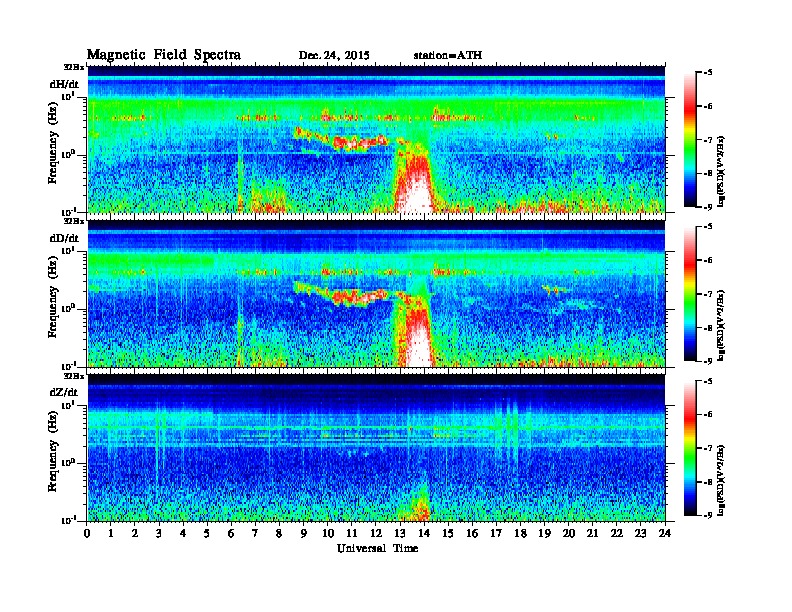
Task: Click the "32Hz" label above dH/dt panel
Action: tap(74, 67)
